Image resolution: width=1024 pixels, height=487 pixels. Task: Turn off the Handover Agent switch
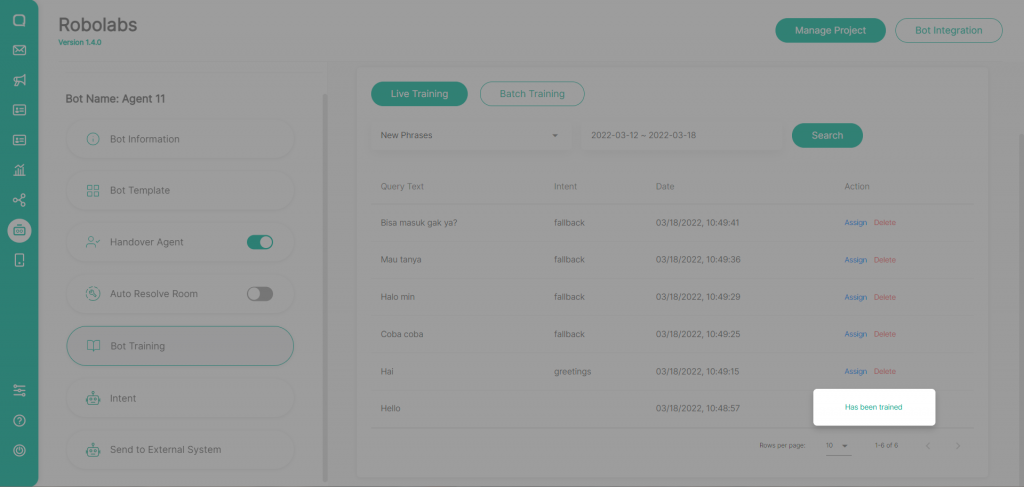[x=260, y=242]
